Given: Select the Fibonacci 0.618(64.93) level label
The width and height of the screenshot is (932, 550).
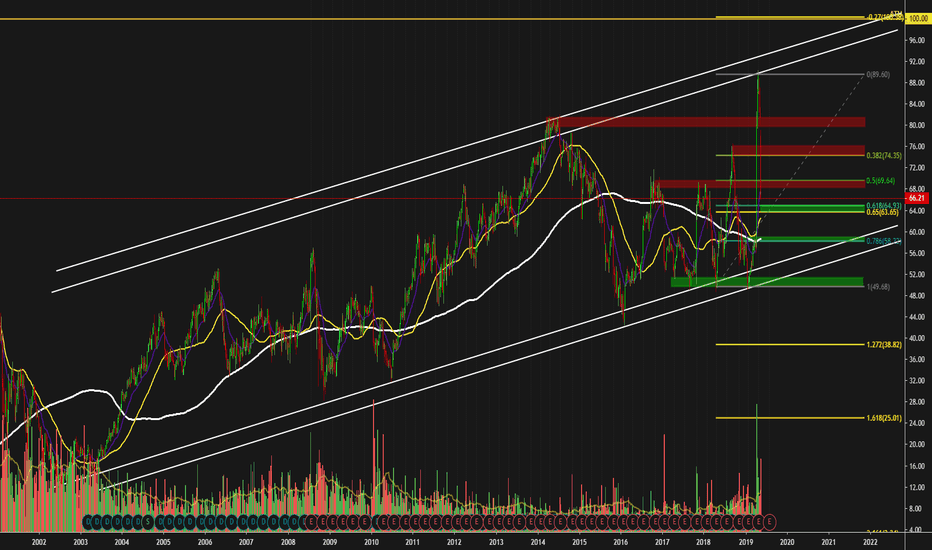Looking at the screenshot, I should (884, 206).
